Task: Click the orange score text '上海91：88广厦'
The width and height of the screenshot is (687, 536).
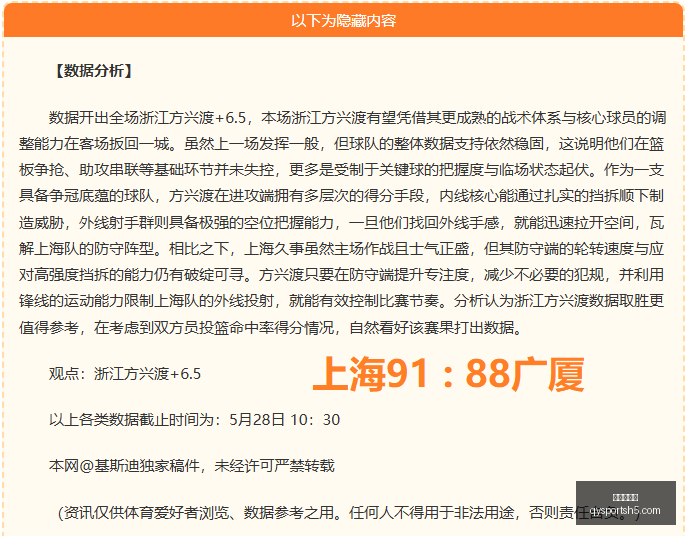Action: coord(448,374)
